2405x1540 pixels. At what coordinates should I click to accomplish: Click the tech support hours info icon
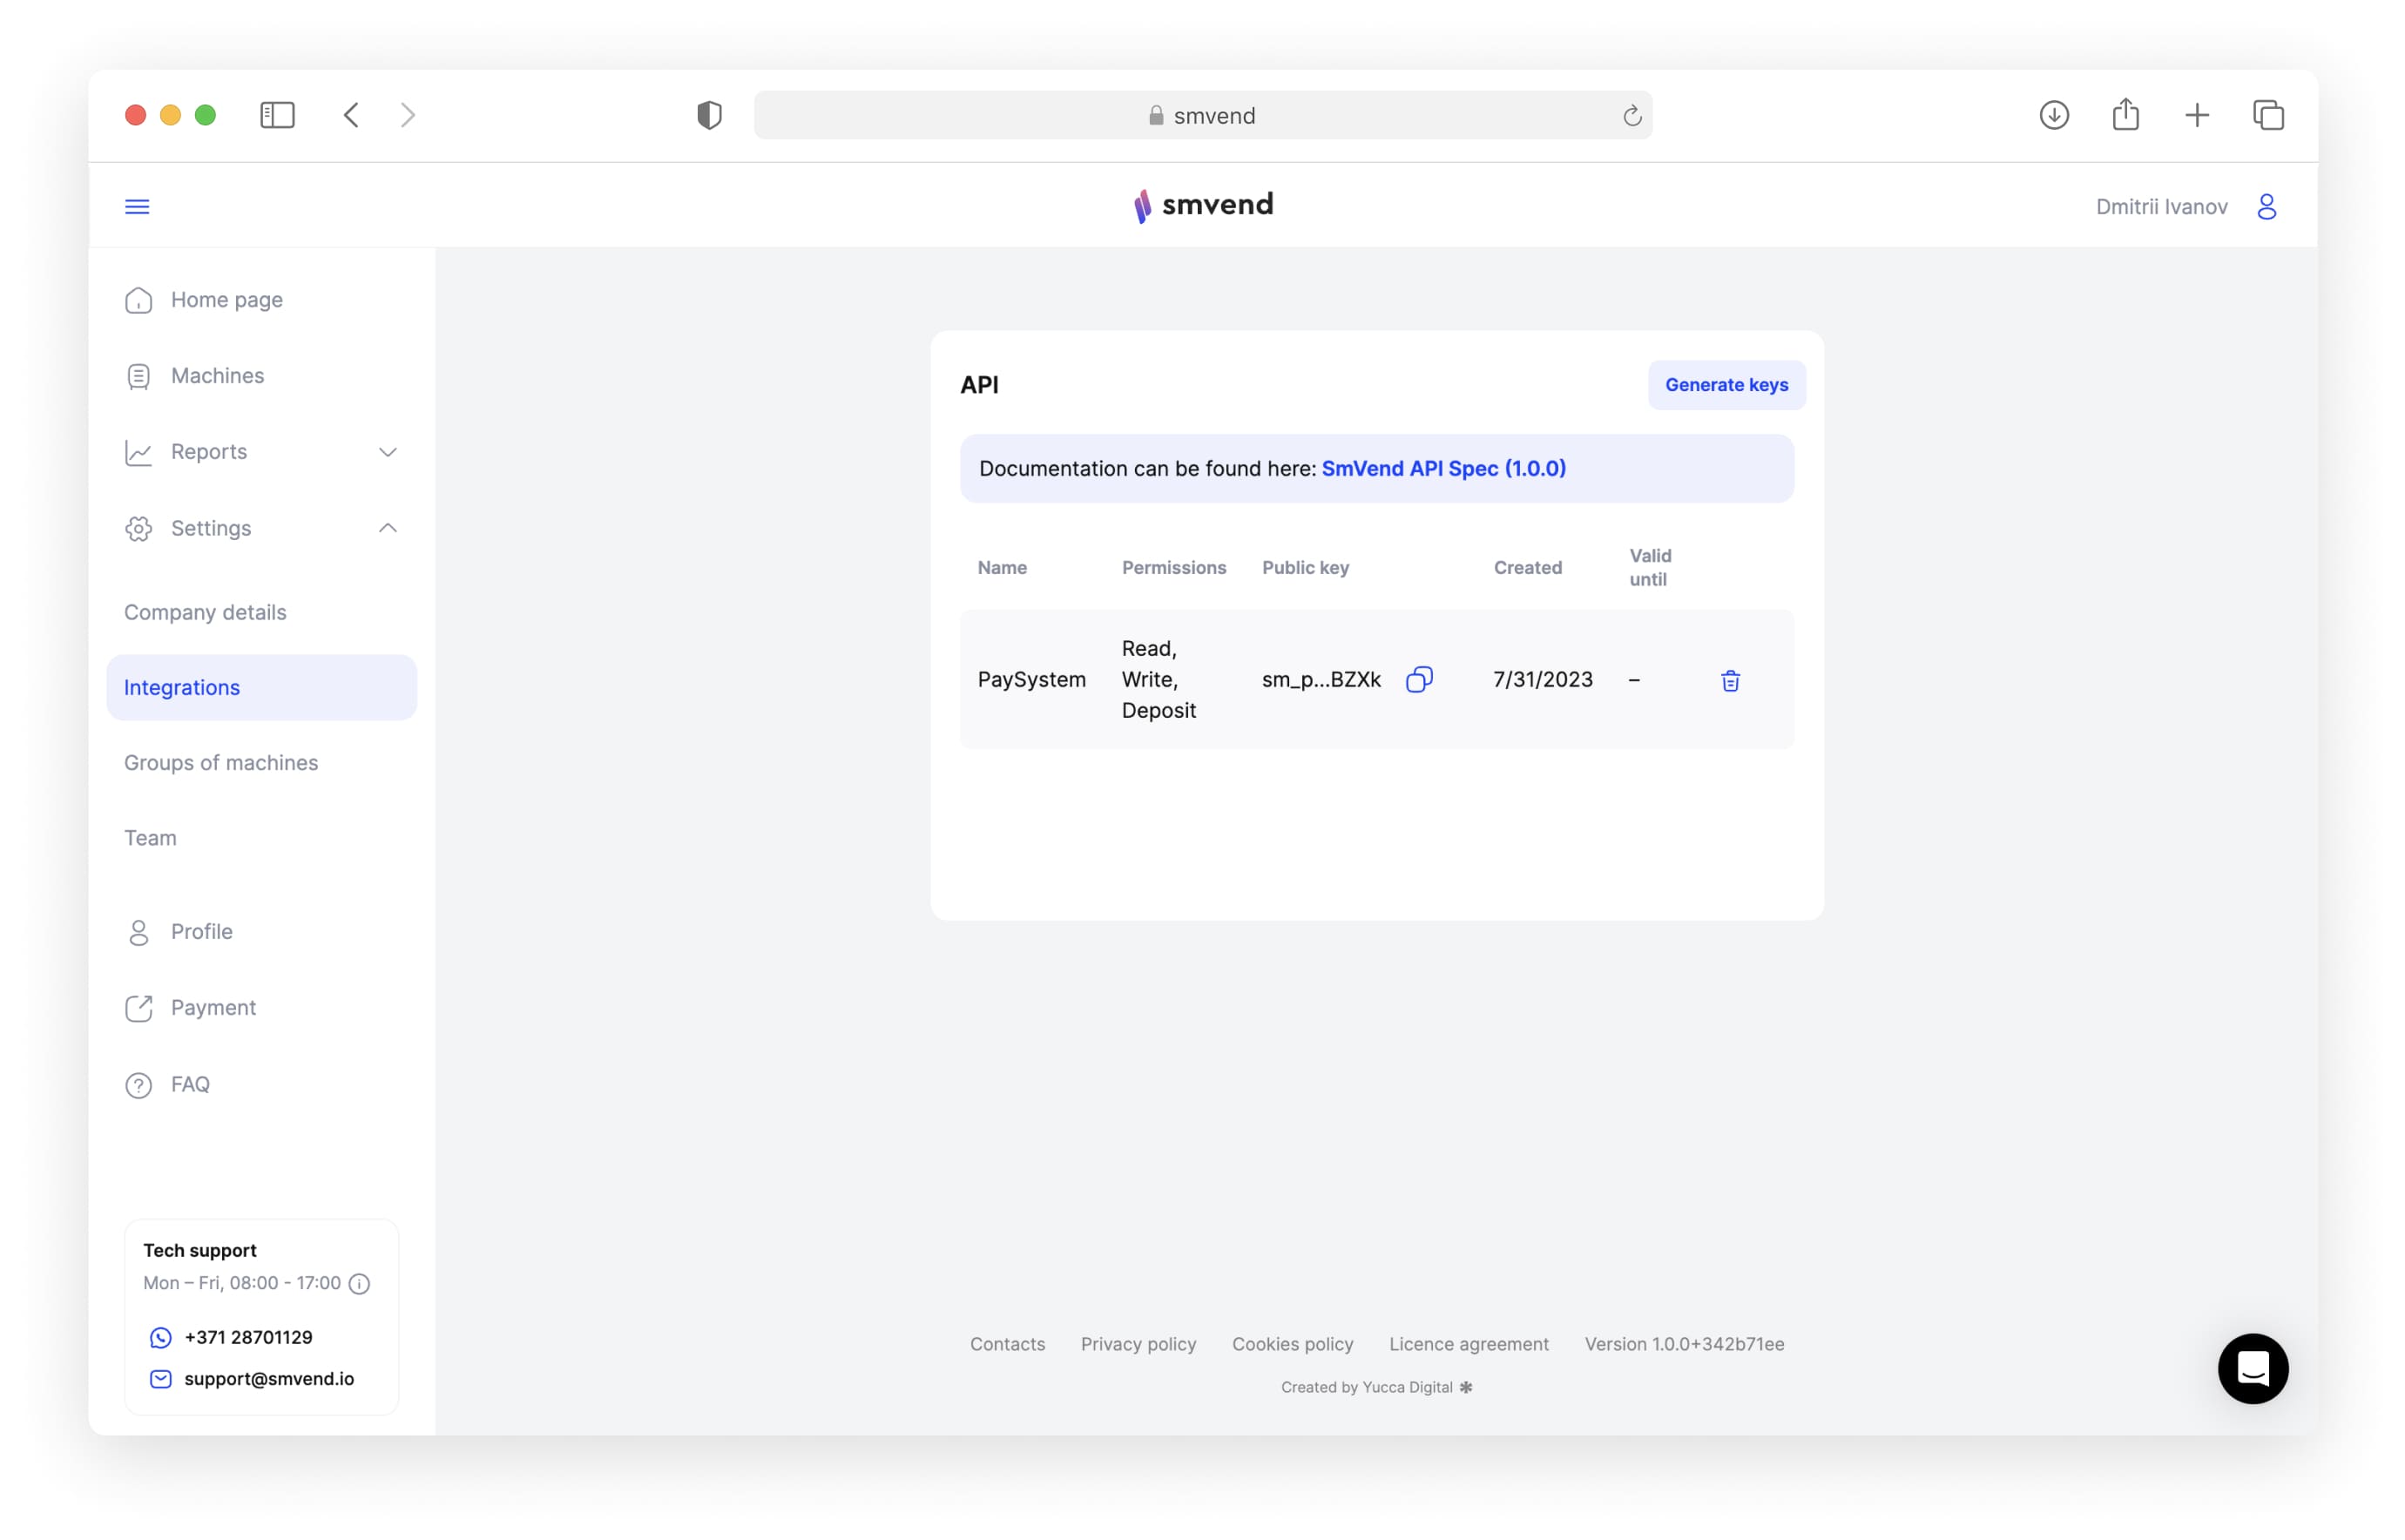coord(360,1283)
